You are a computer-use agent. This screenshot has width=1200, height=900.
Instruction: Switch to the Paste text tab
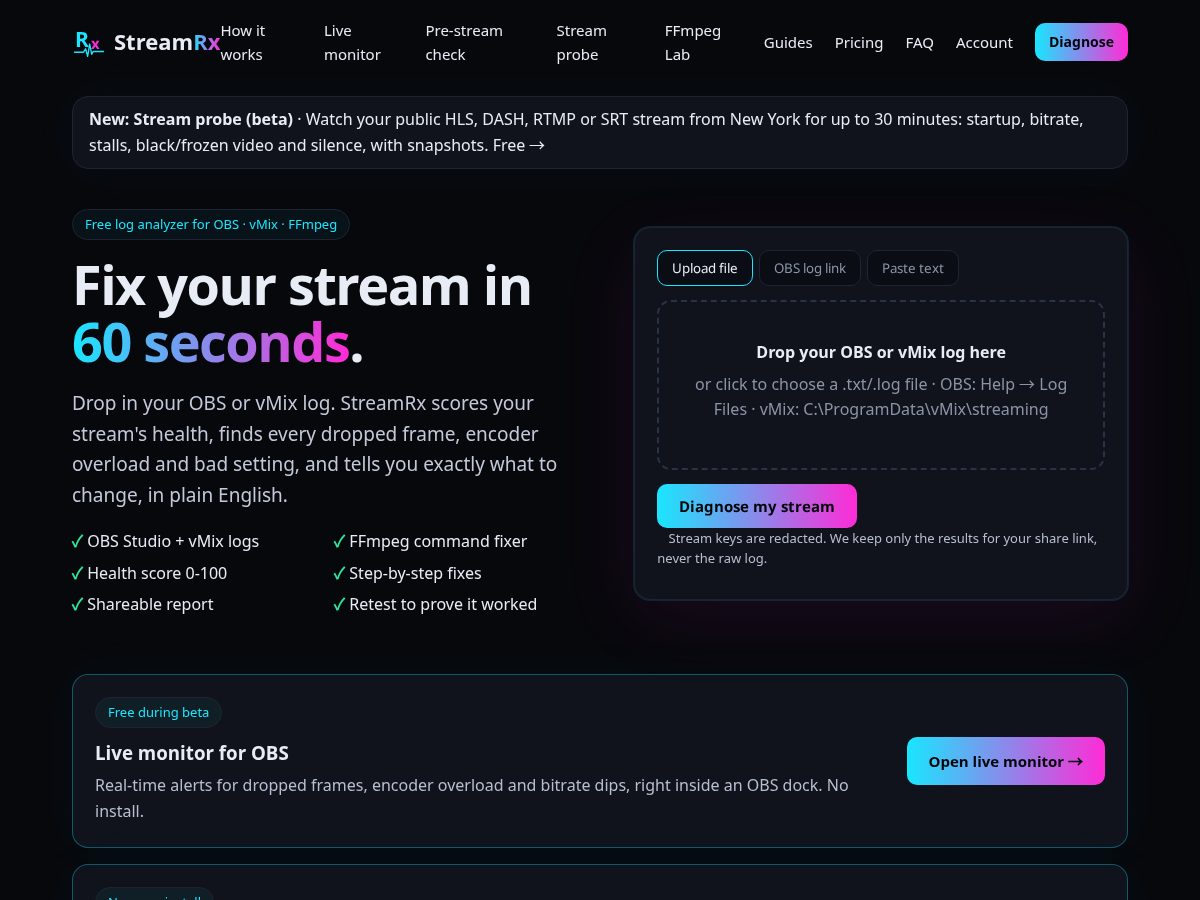click(x=913, y=268)
